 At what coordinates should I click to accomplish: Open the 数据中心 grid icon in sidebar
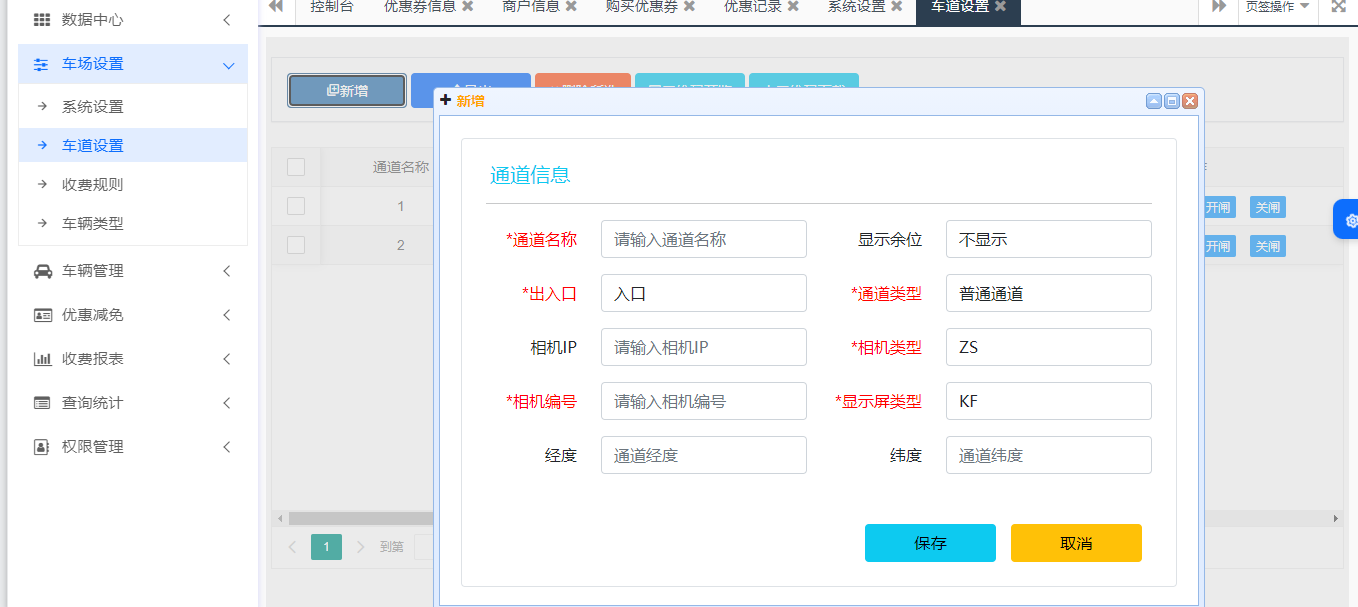[40, 18]
